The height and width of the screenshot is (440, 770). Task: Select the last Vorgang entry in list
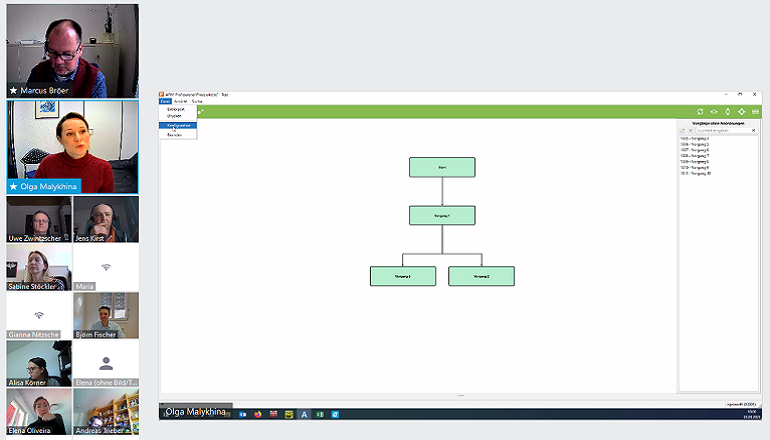695,173
